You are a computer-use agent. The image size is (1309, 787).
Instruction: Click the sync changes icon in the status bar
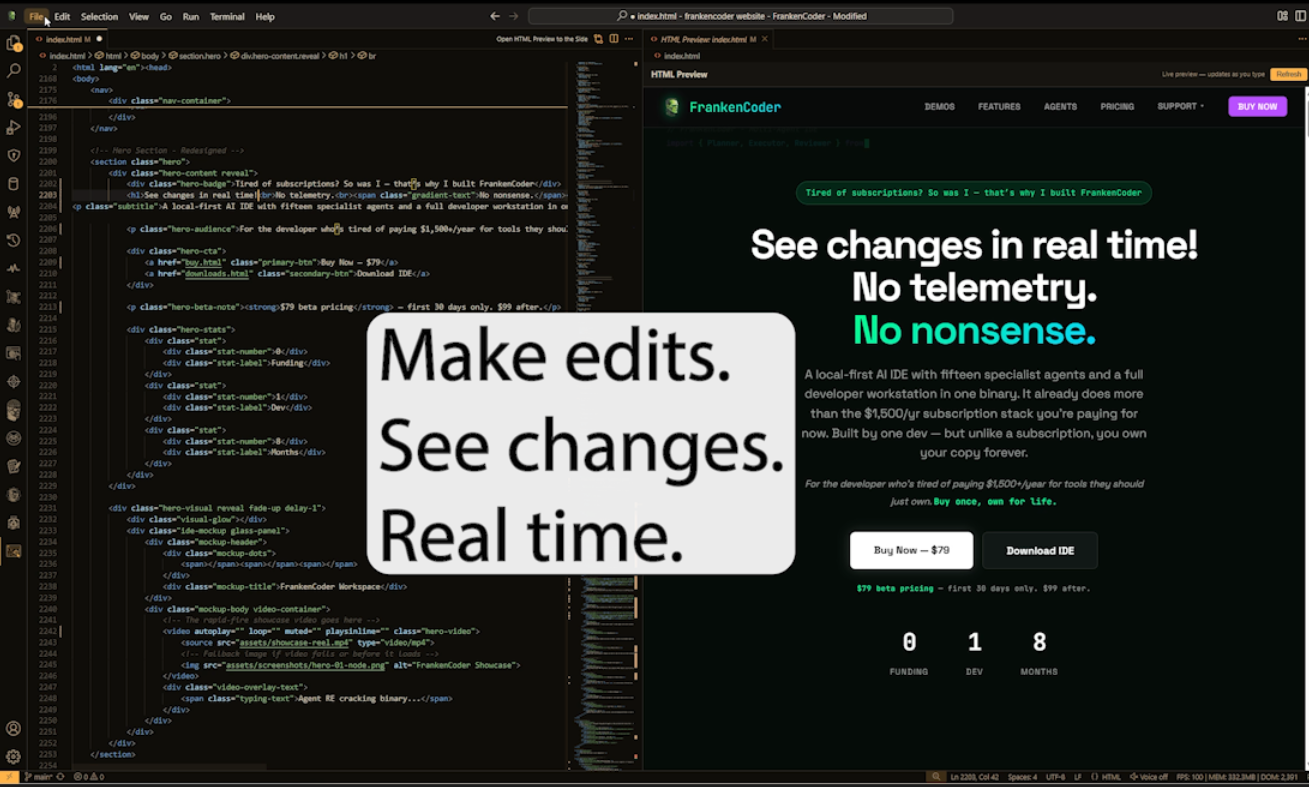click(x=61, y=777)
